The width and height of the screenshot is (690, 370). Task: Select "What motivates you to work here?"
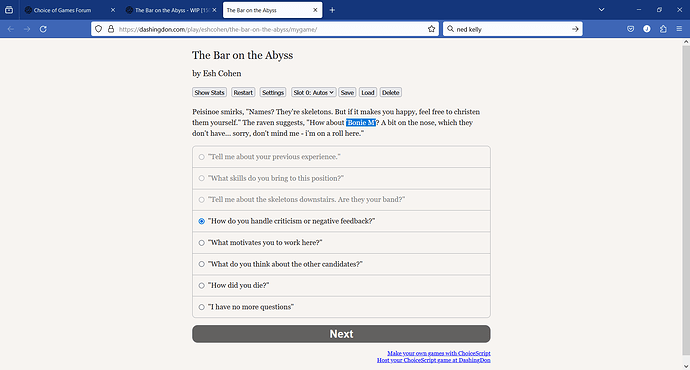[341, 242]
